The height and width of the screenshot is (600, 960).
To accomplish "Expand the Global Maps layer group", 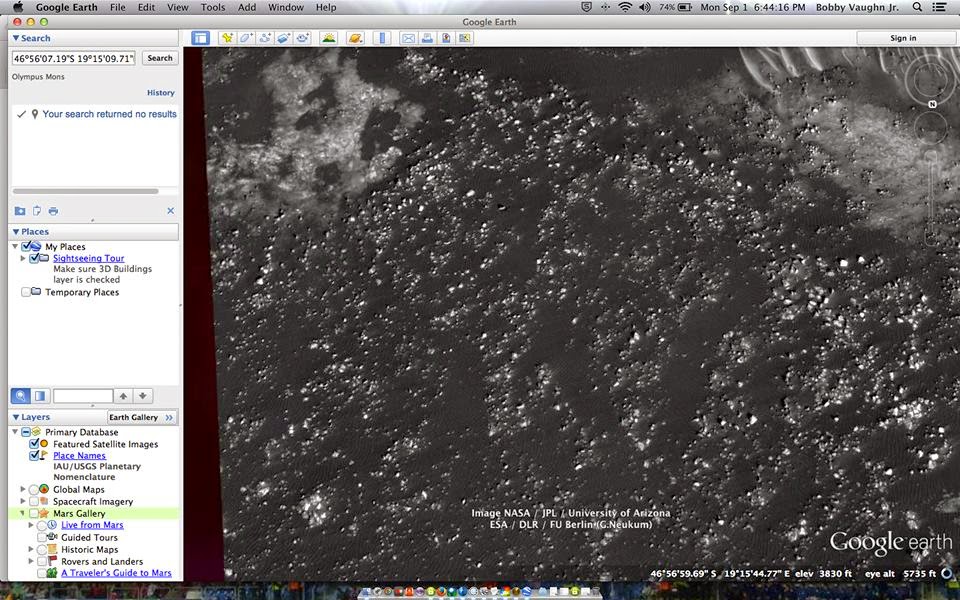I will tap(23, 489).
